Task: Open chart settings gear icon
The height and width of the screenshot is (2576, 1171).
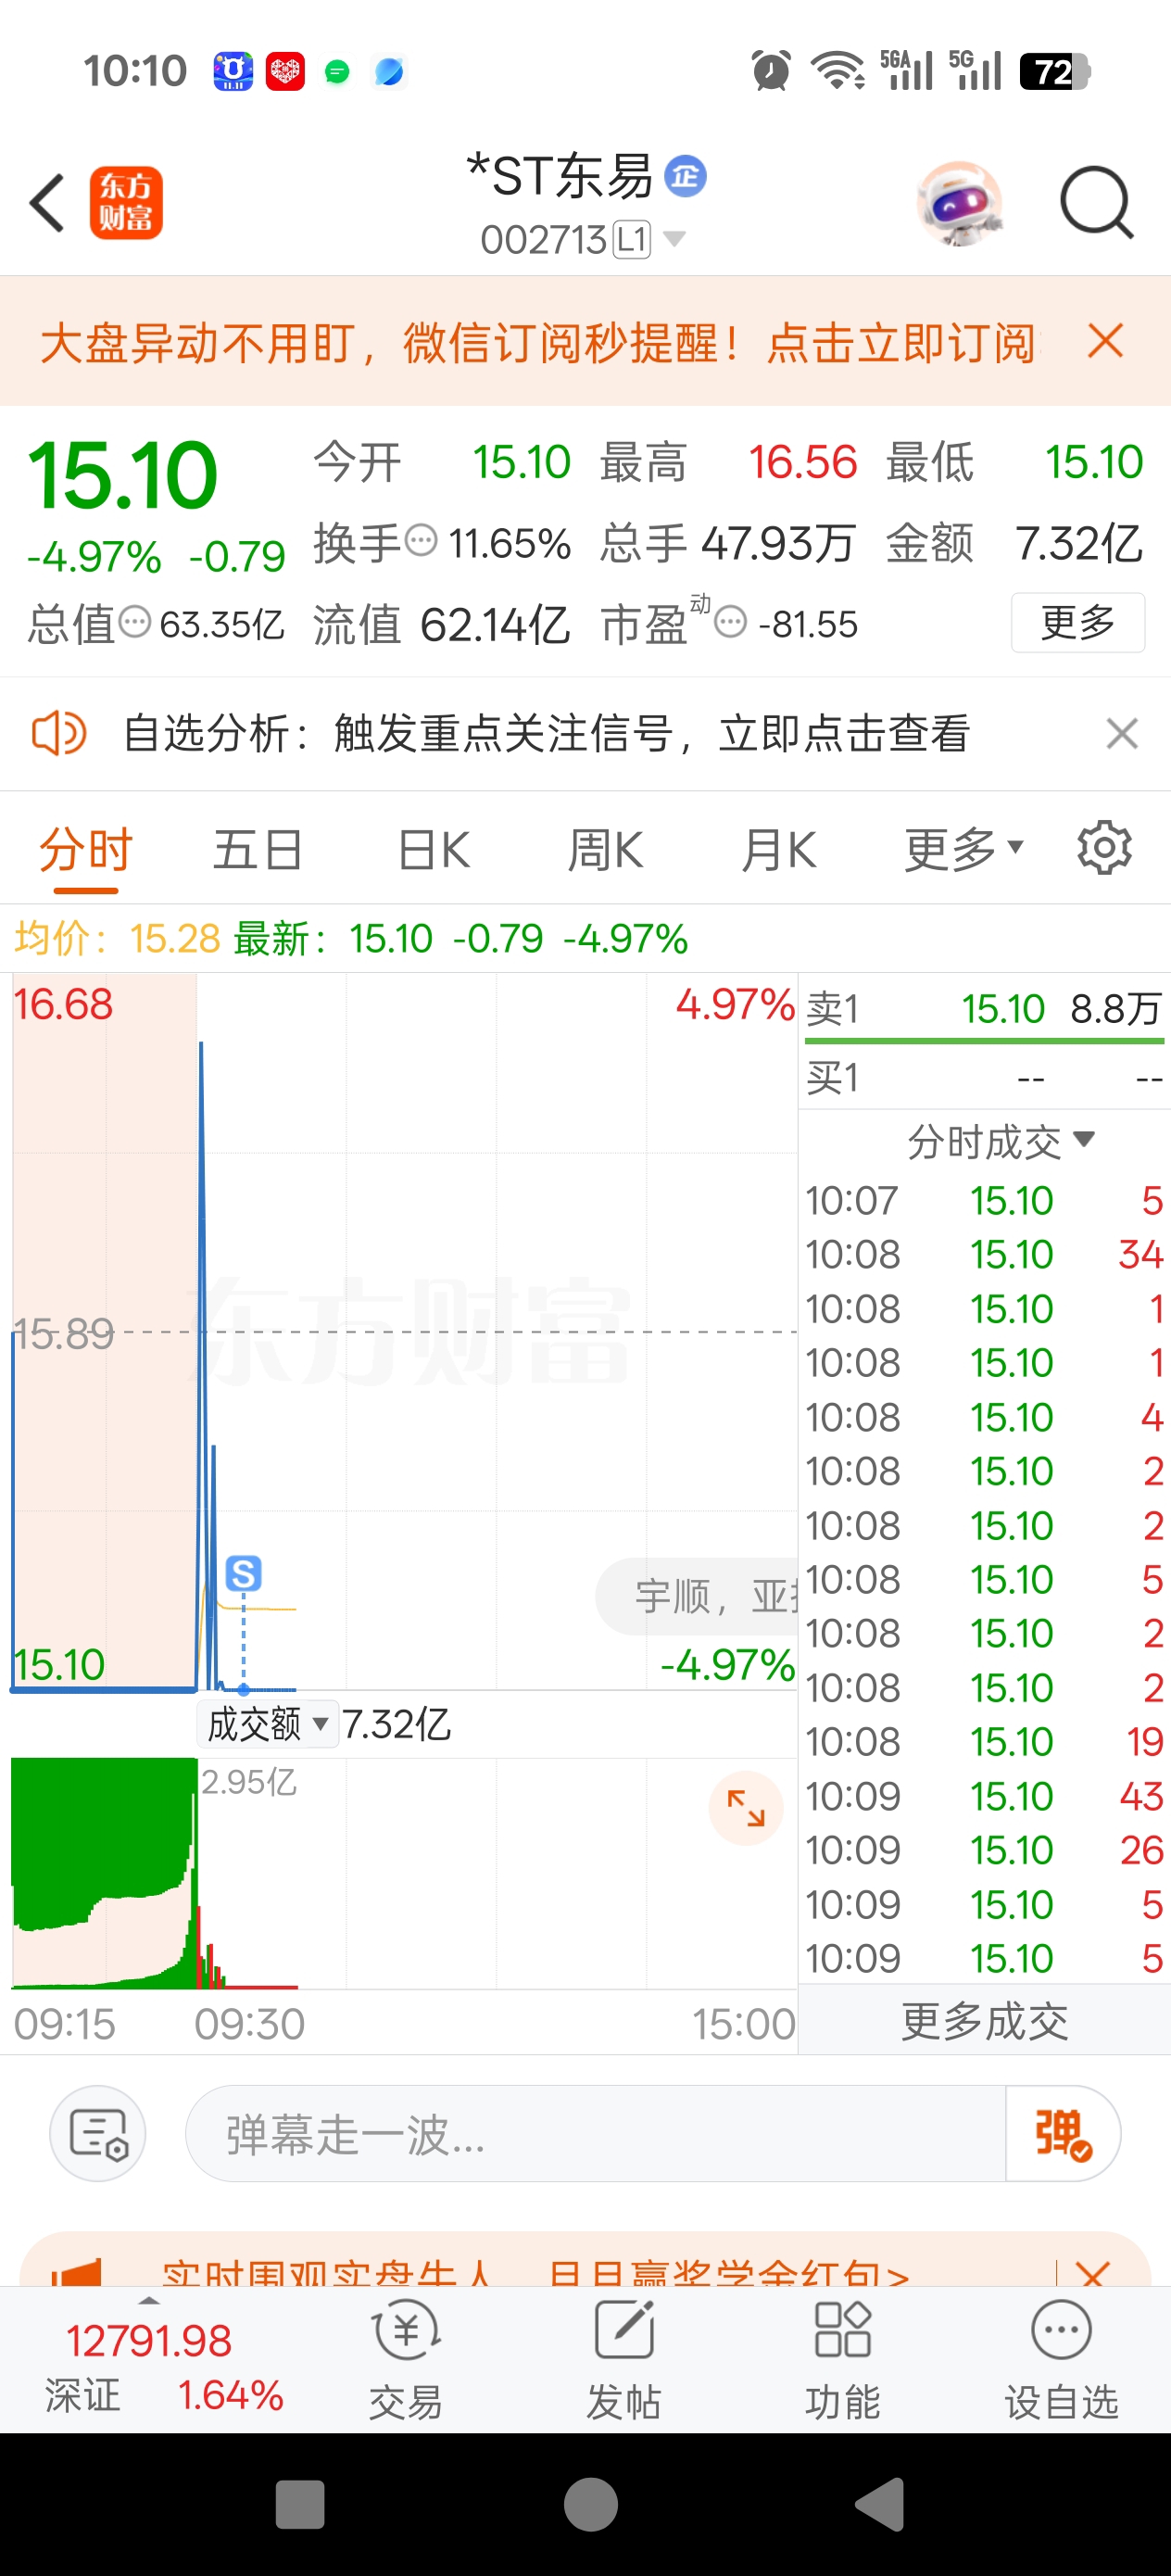Action: [1104, 849]
